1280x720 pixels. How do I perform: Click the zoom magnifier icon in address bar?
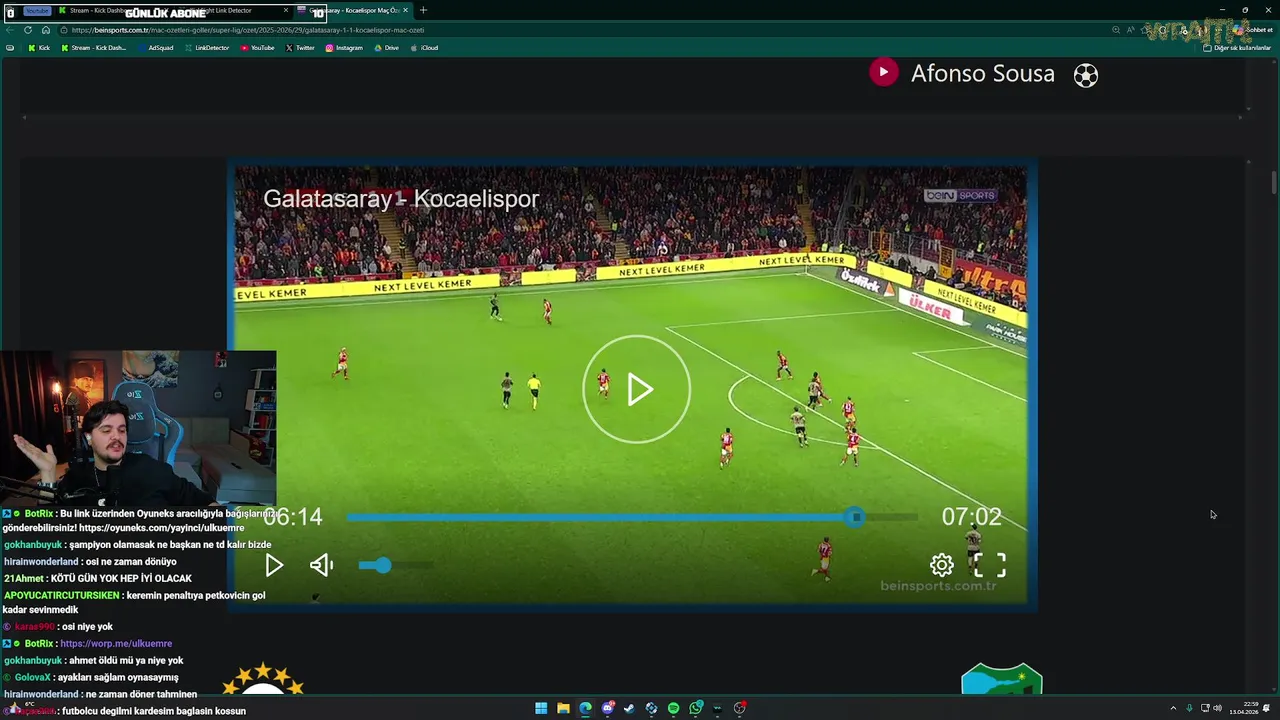coord(1116,30)
